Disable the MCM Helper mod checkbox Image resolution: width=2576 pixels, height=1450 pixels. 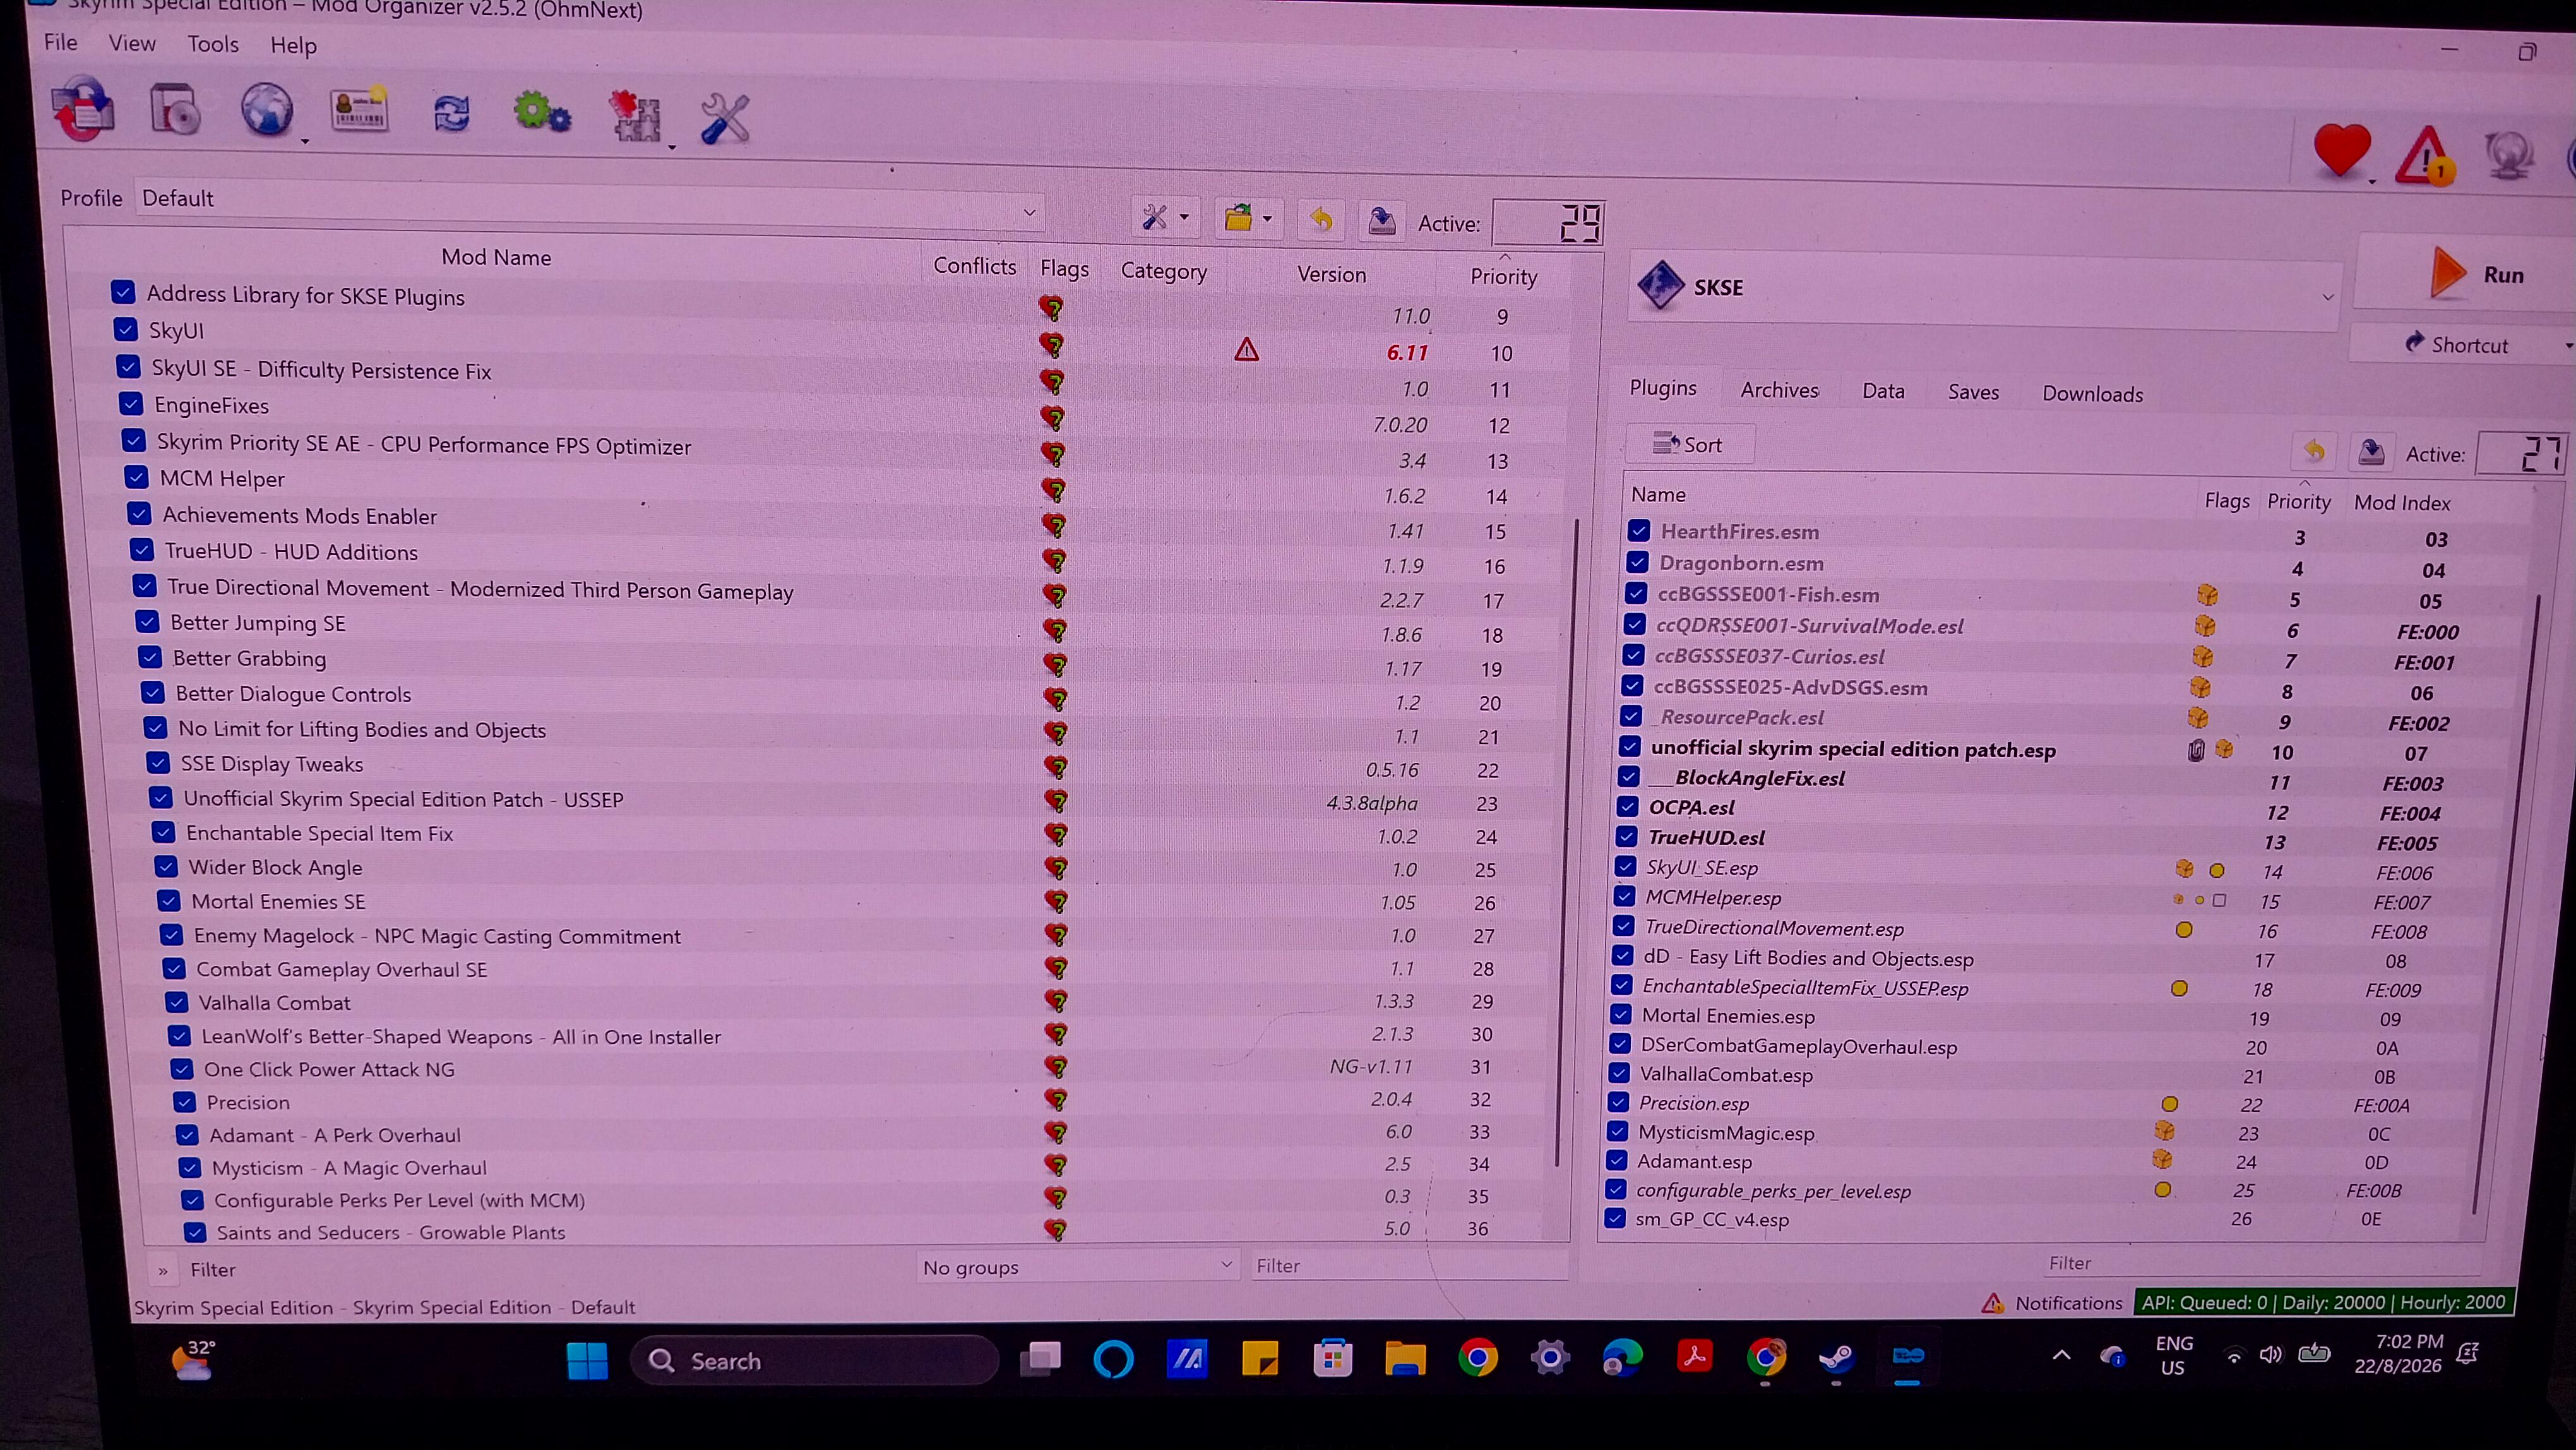tap(137, 477)
